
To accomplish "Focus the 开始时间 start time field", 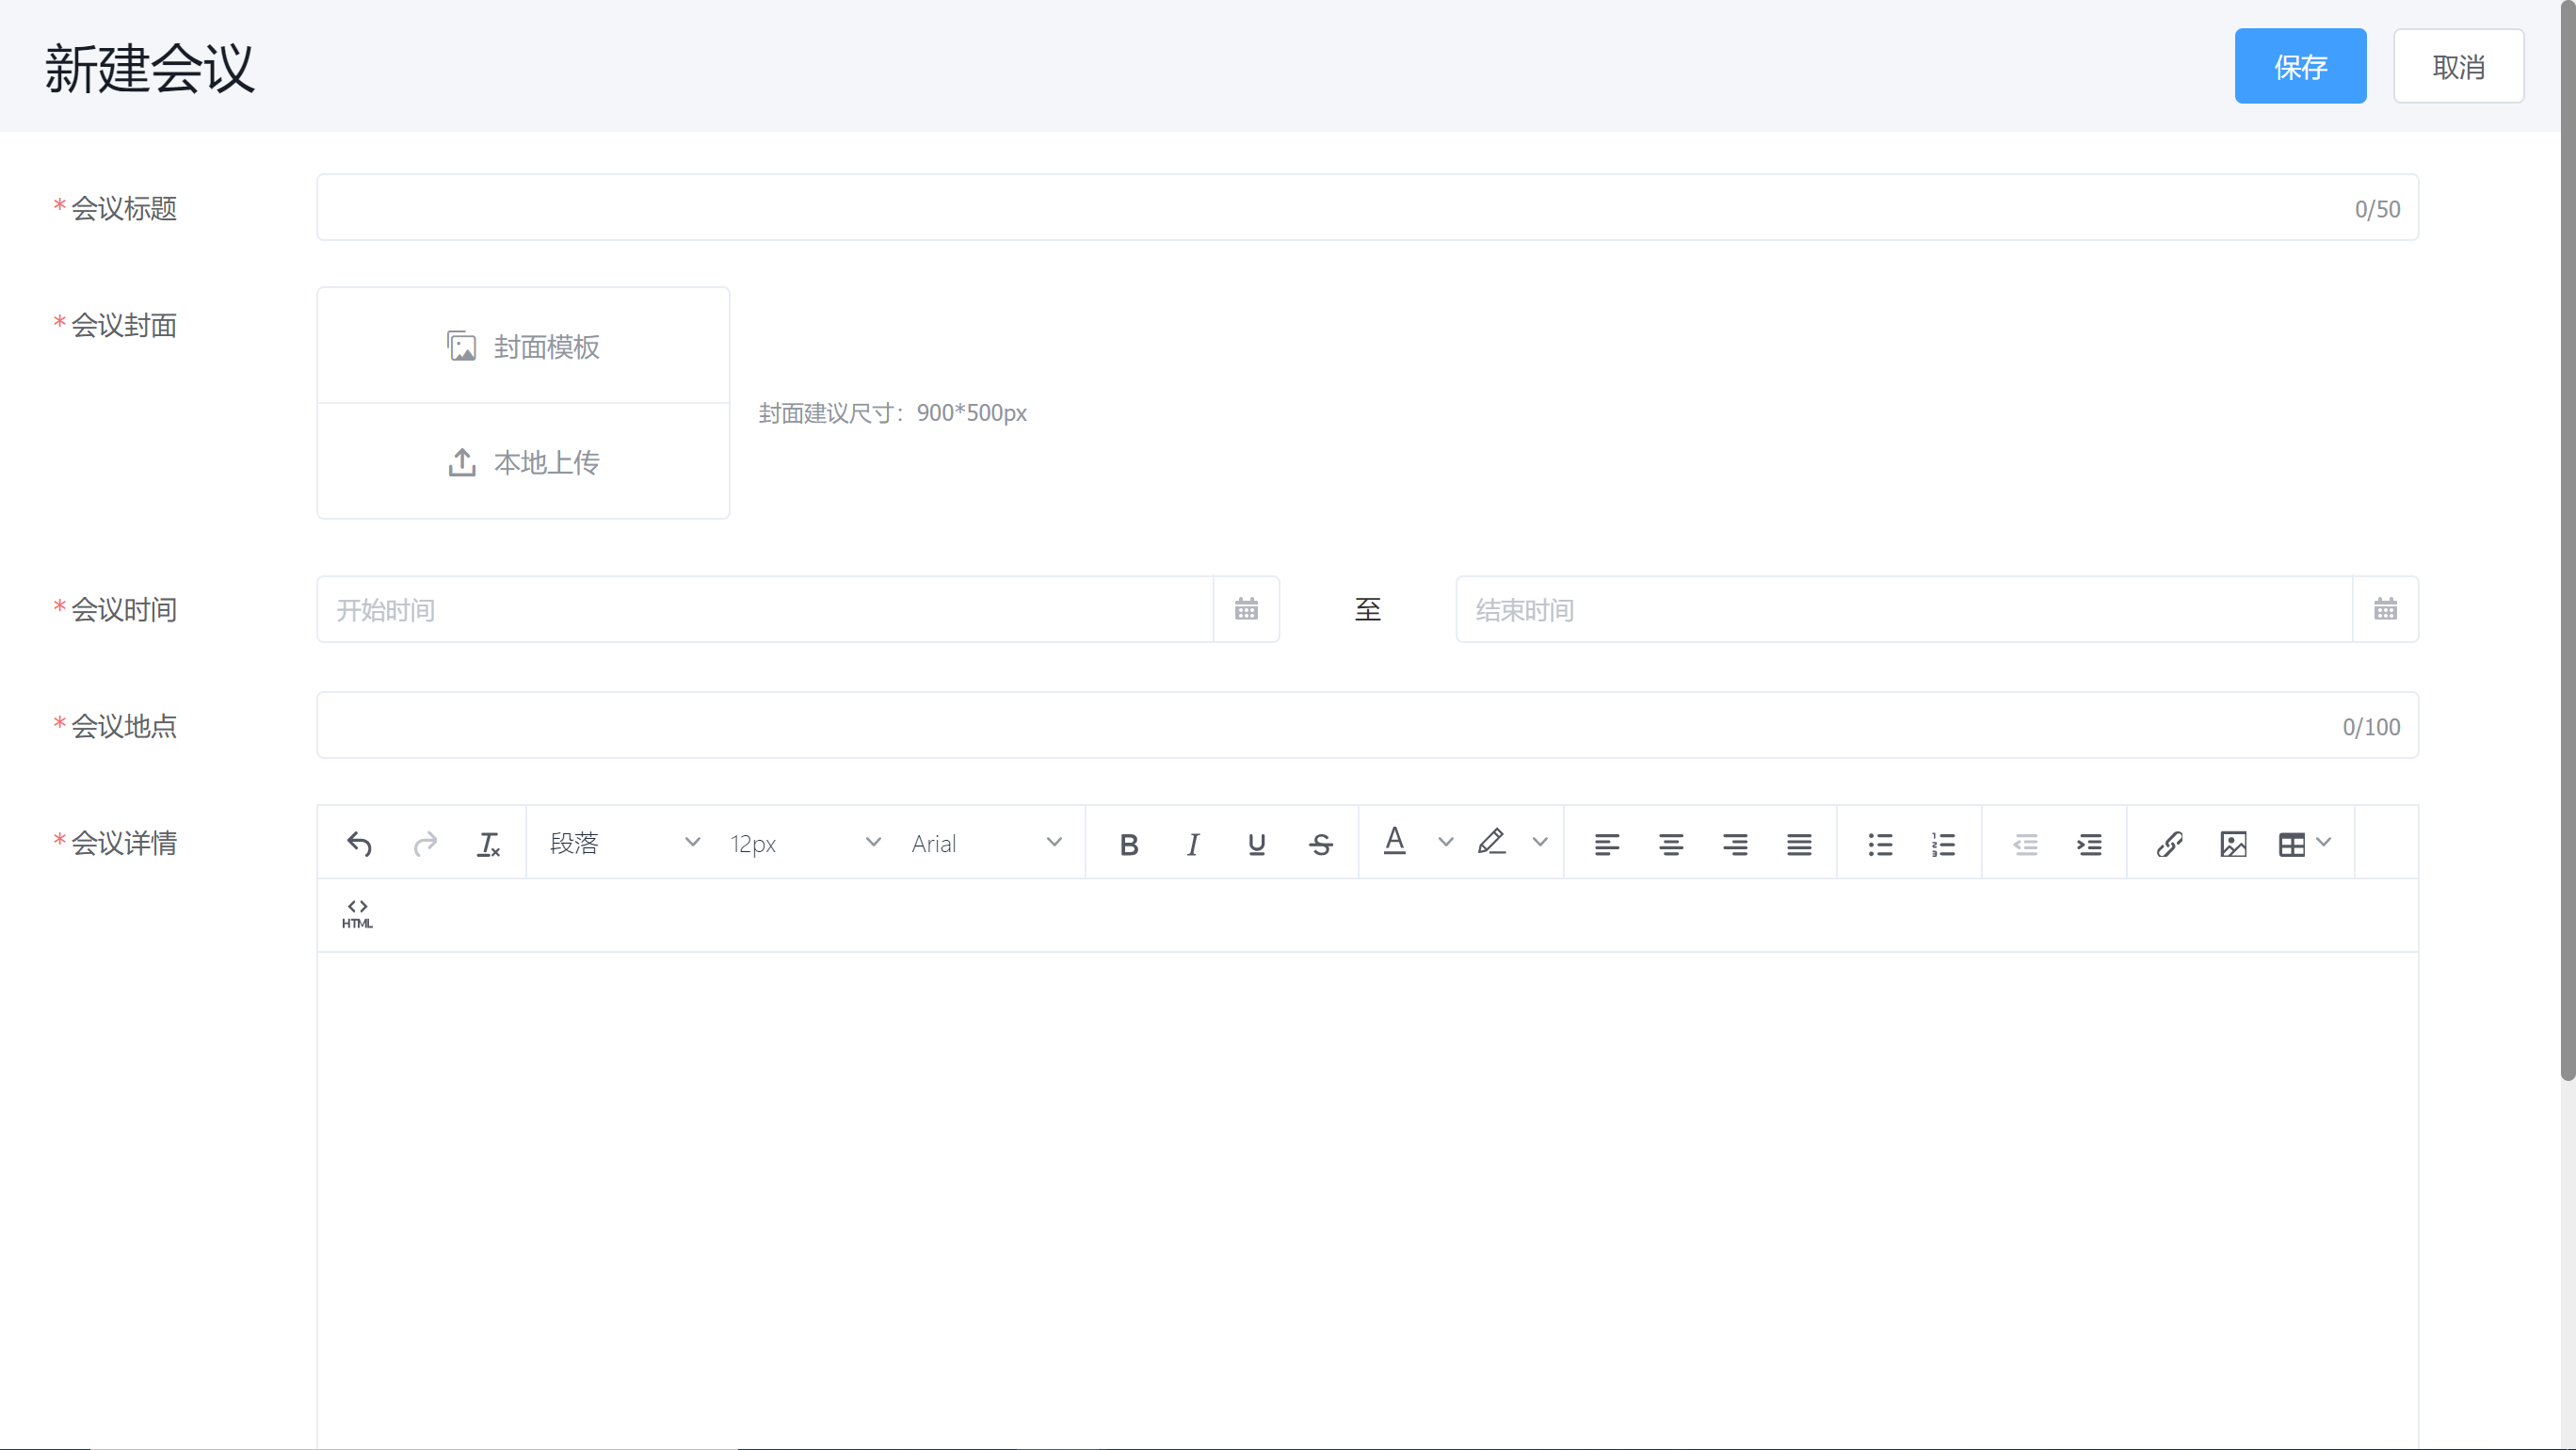I will [765, 609].
